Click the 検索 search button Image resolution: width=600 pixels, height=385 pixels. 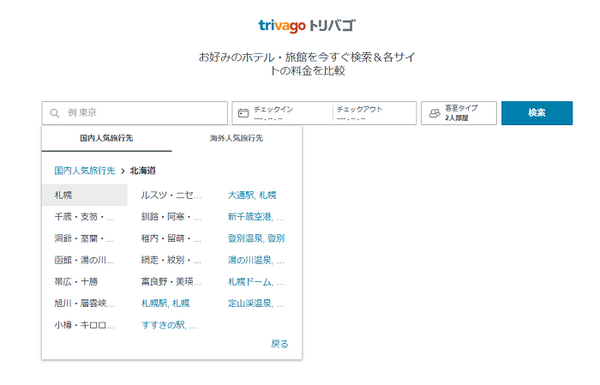pyautogui.click(x=537, y=113)
